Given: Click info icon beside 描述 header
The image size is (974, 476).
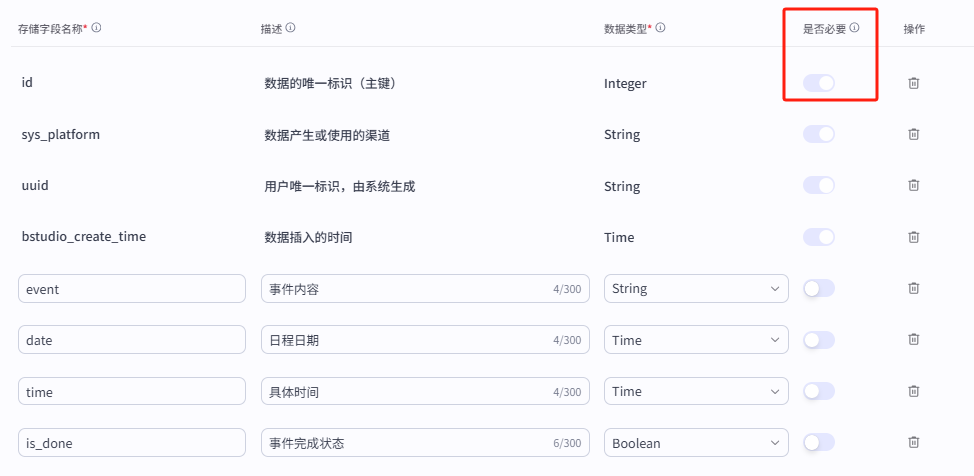Looking at the screenshot, I should pos(290,28).
